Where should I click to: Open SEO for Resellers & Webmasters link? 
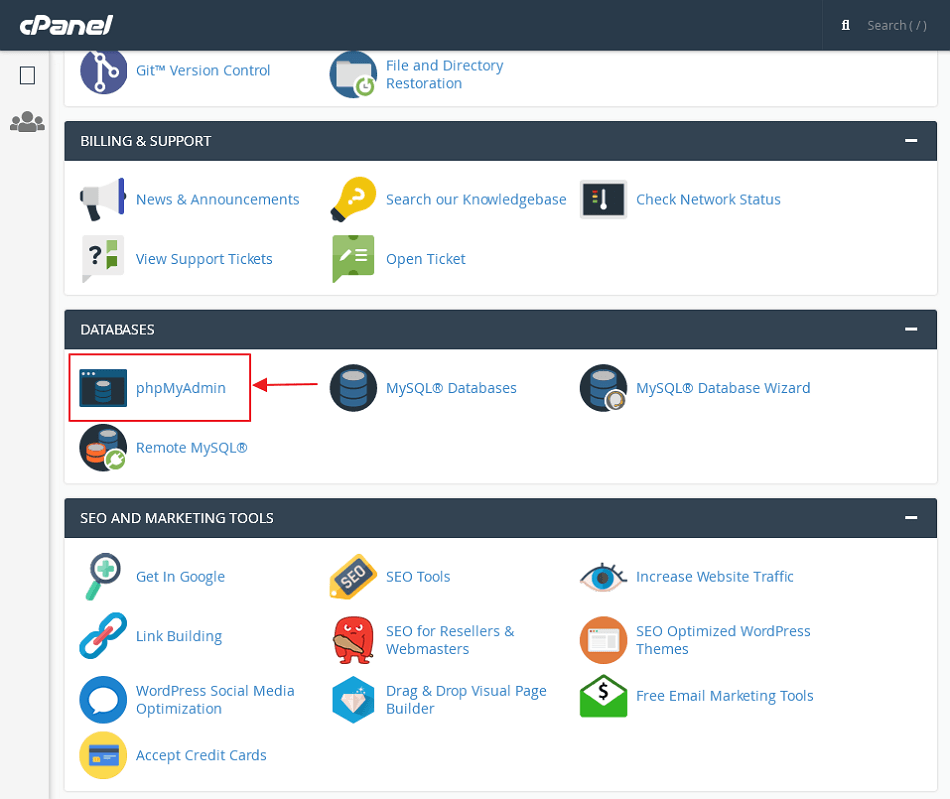click(450, 640)
